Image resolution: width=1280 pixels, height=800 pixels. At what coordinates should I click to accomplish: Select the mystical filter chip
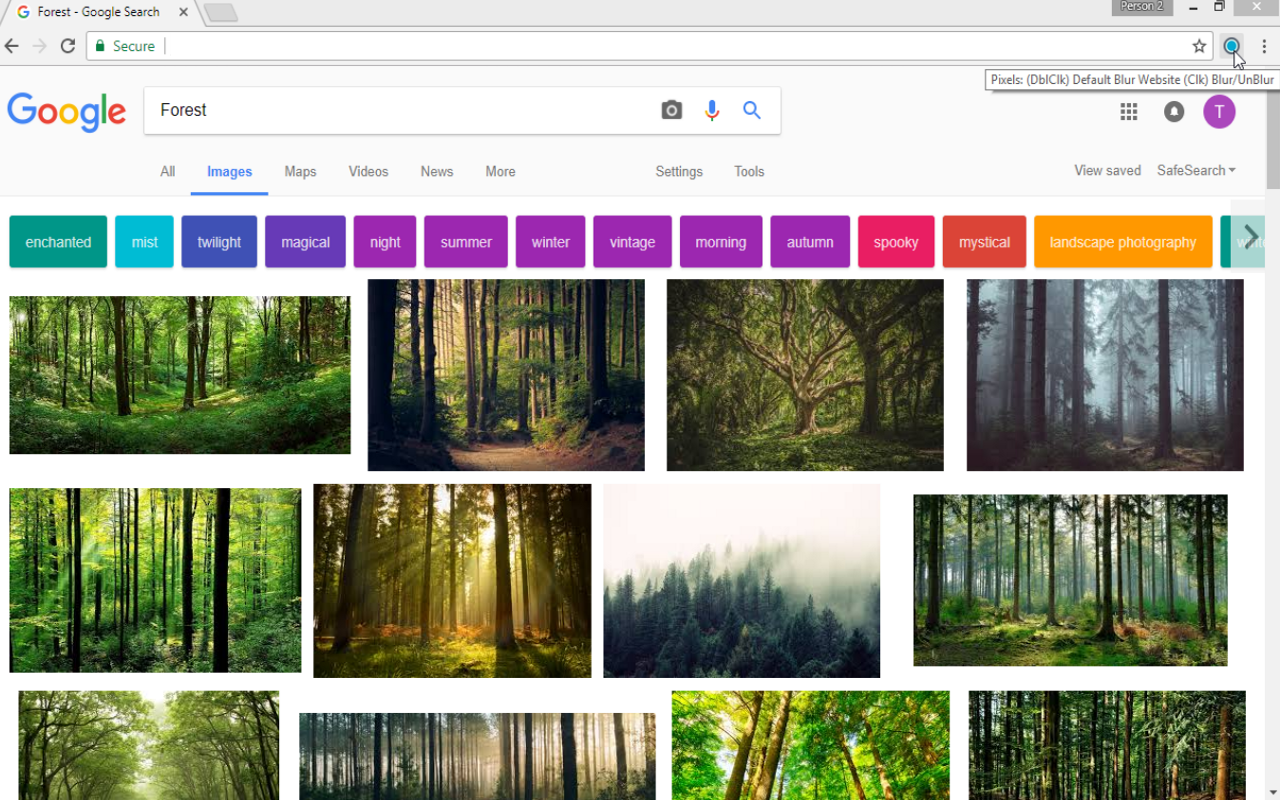click(984, 242)
